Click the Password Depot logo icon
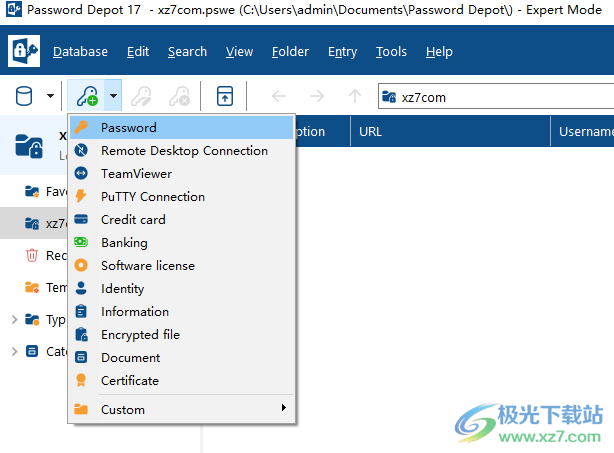 pos(24,51)
